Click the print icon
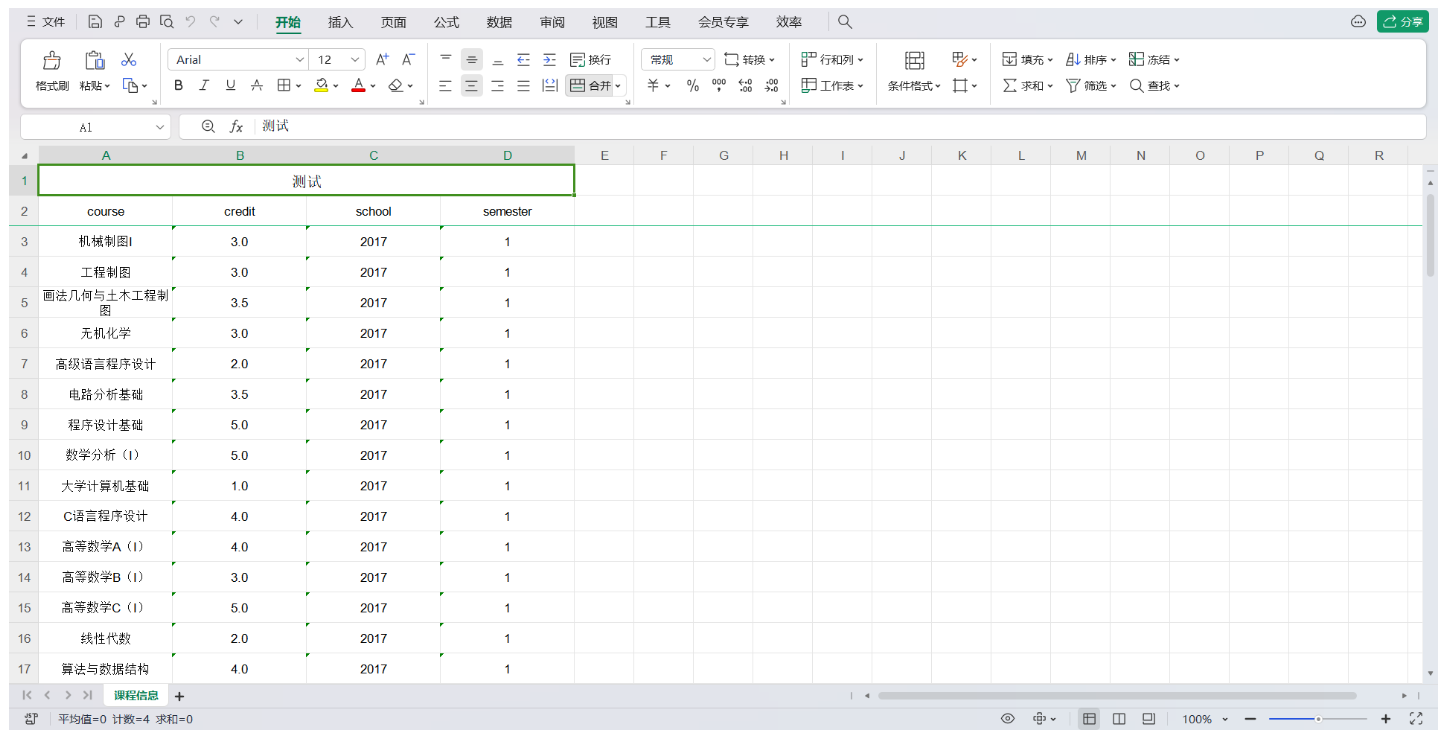 [x=143, y=22]
